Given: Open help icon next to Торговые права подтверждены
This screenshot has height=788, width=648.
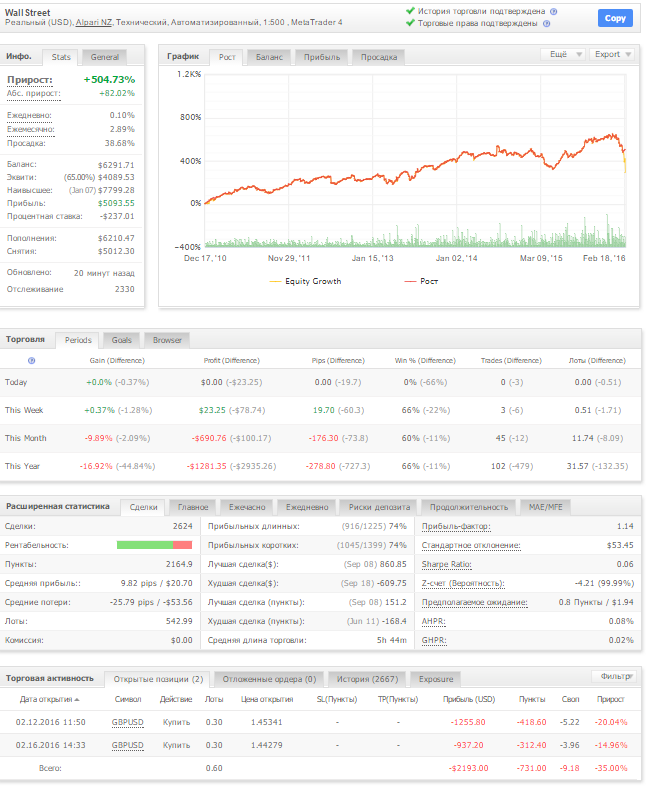Looking at the screenshot, I should click(546, 24).
